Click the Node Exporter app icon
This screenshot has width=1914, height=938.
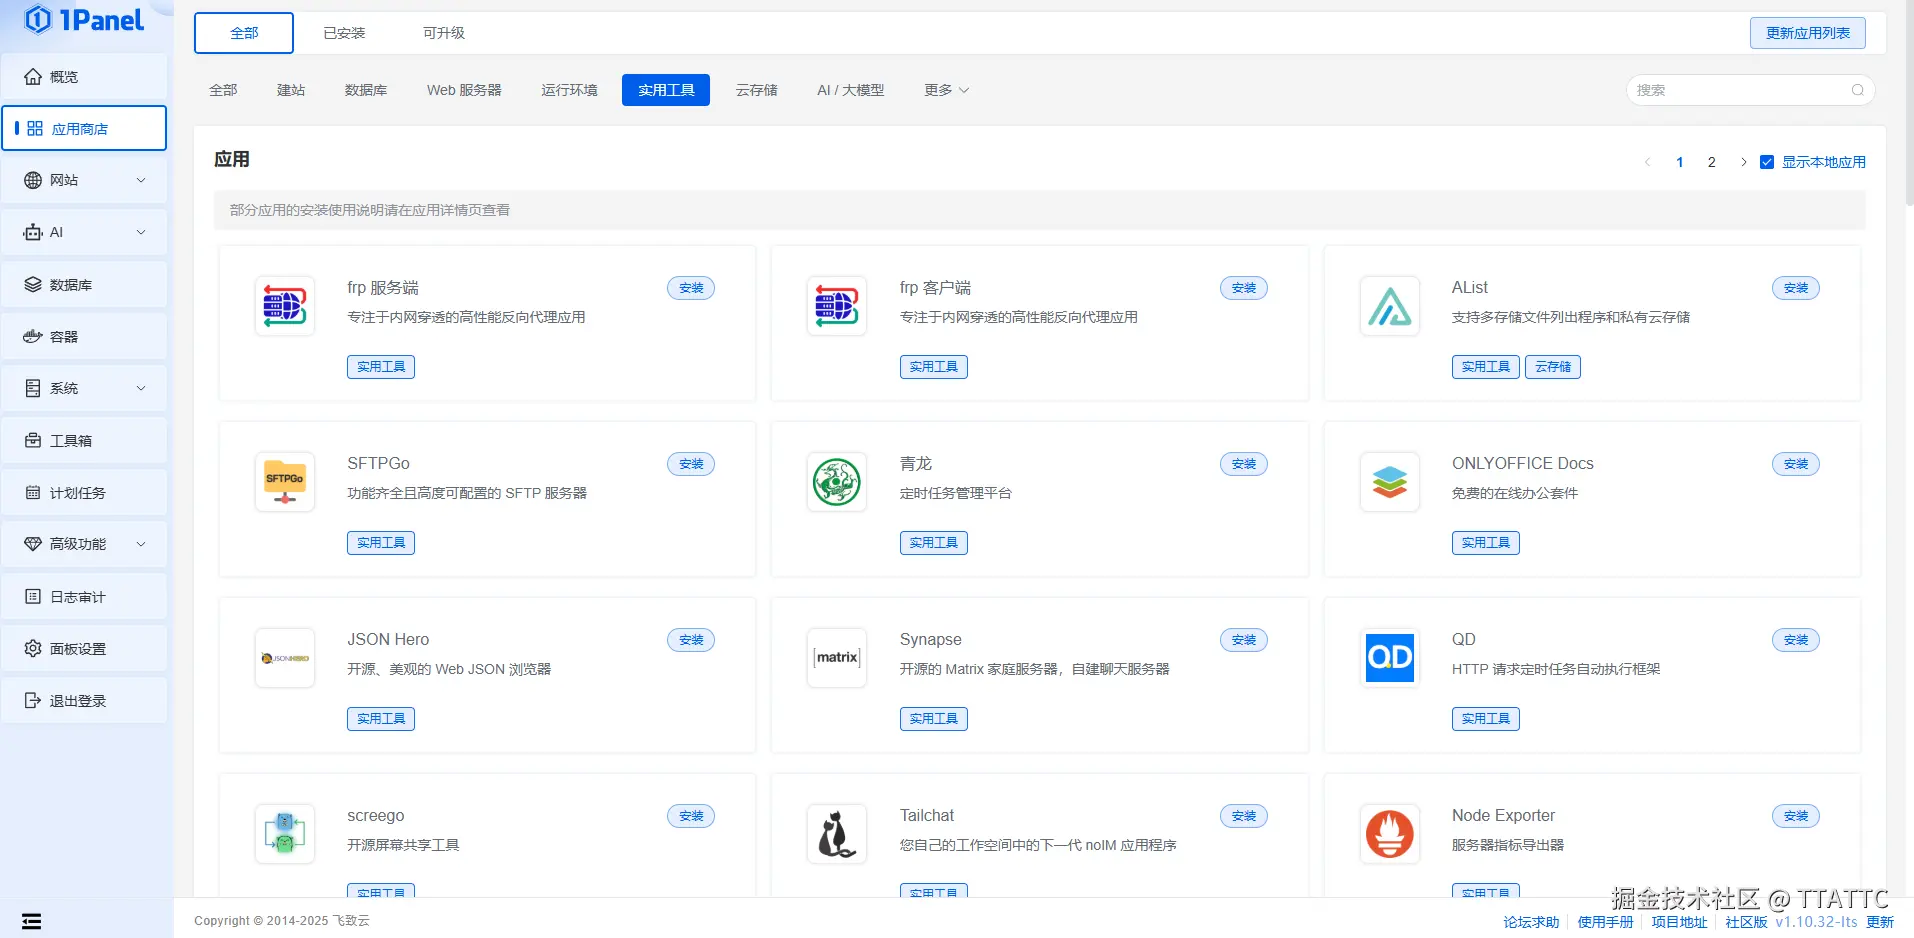1390,834
